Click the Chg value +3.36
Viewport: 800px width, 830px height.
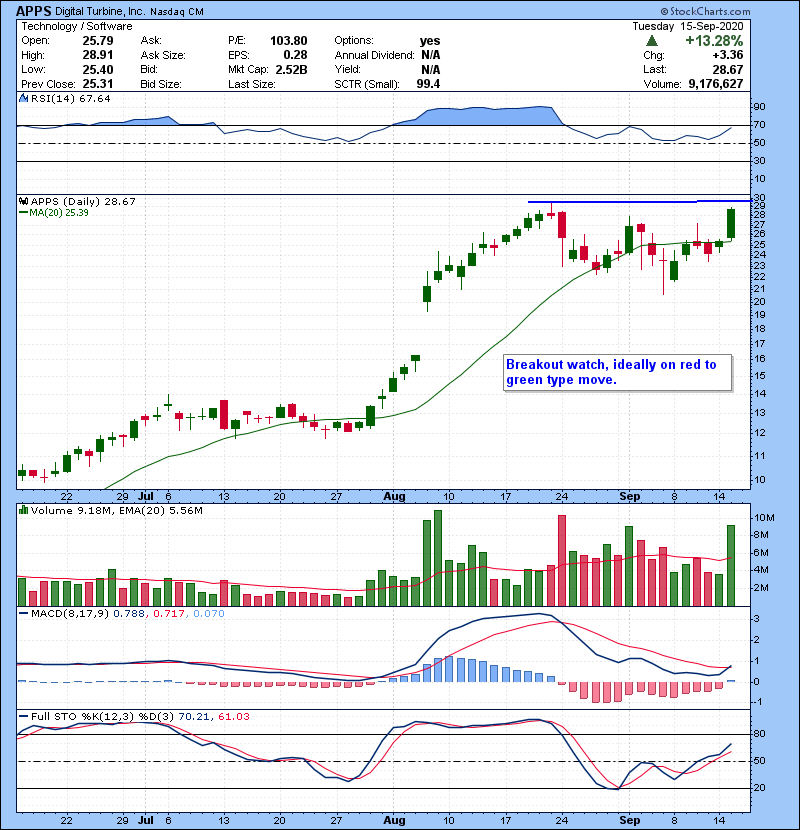pyautogui.click(x=727, y=55)
